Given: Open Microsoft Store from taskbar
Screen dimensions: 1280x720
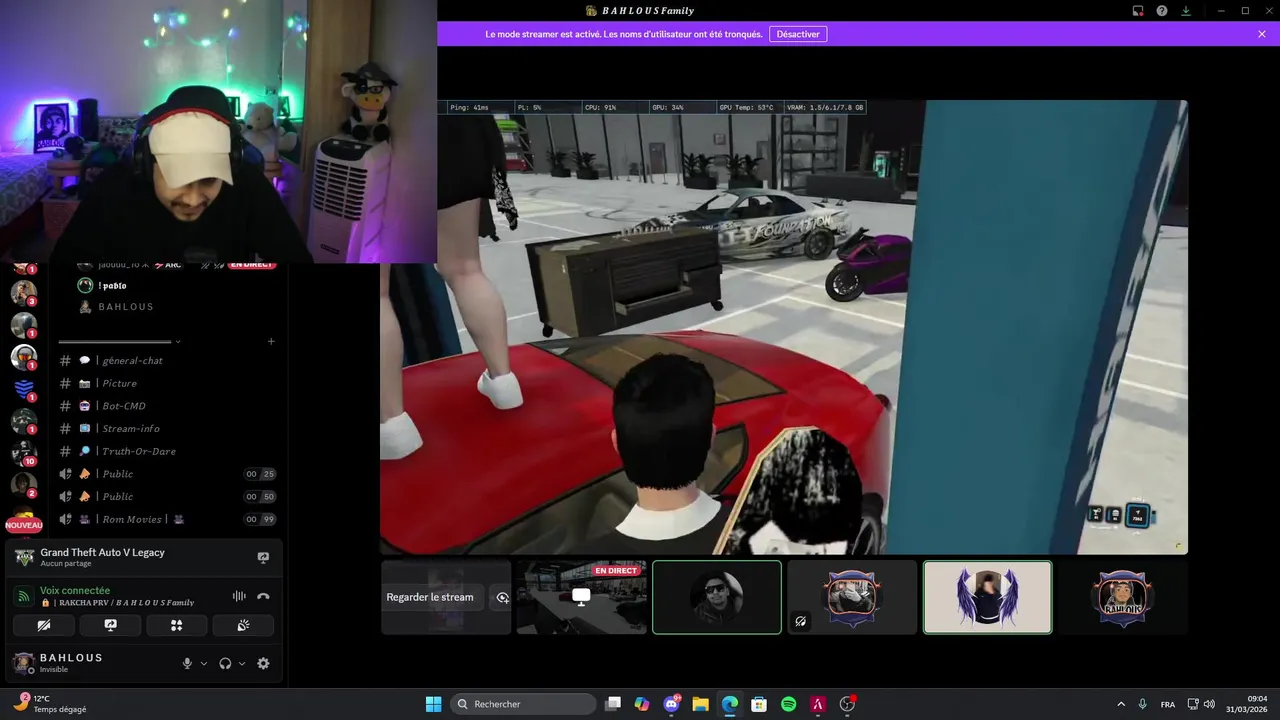Looking at the screenshot, I should tap(759, 704).
